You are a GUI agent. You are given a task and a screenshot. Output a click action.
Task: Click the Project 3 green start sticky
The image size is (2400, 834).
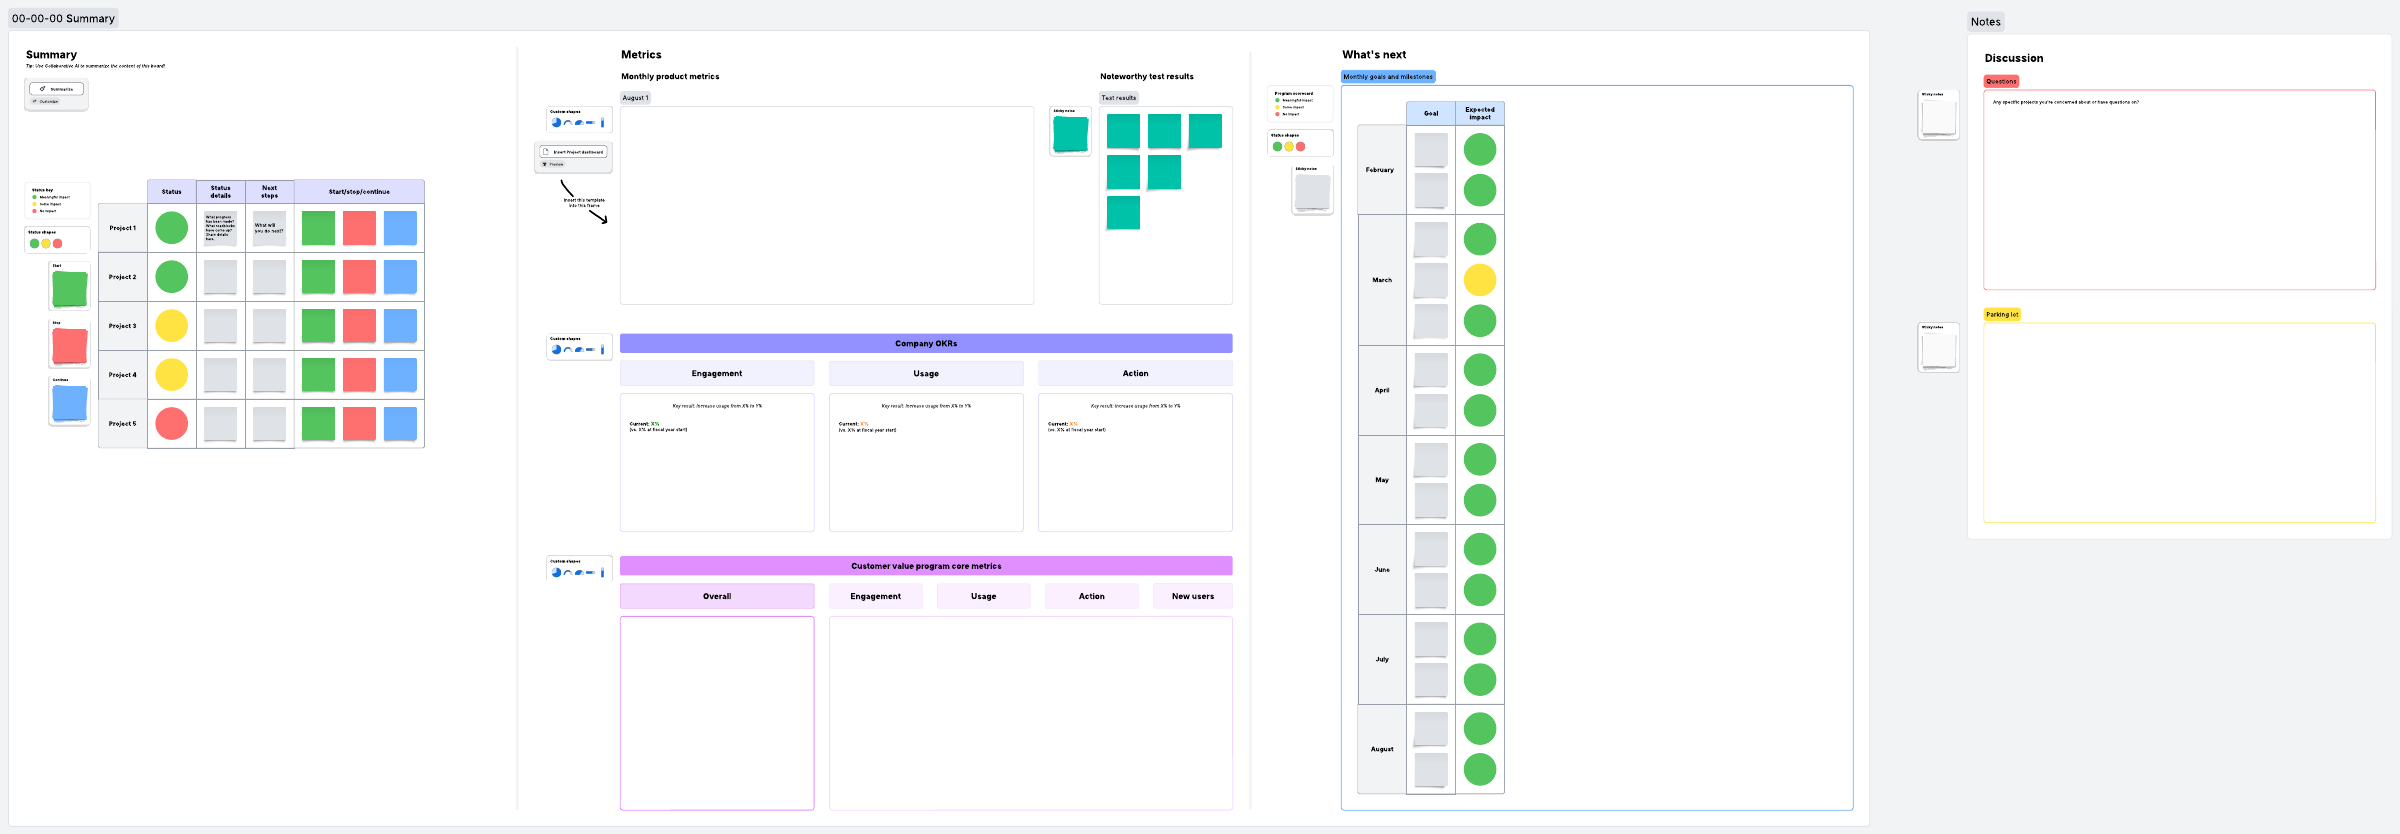point(318,327)
